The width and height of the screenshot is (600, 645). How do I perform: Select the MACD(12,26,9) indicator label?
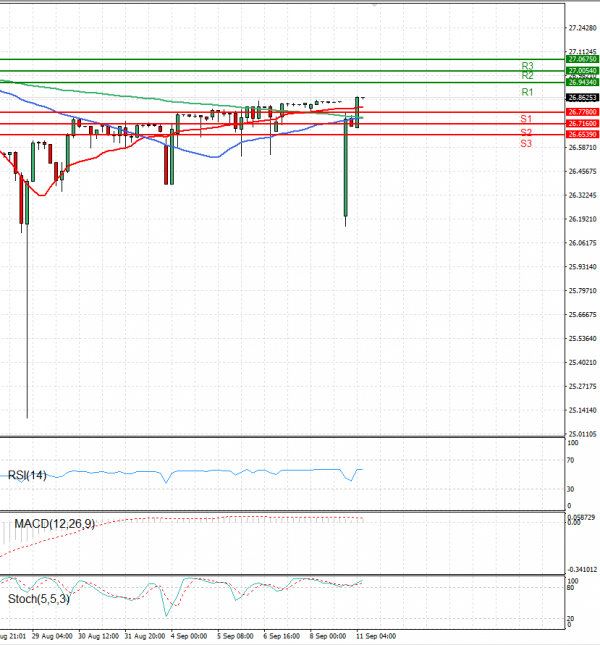55,524
